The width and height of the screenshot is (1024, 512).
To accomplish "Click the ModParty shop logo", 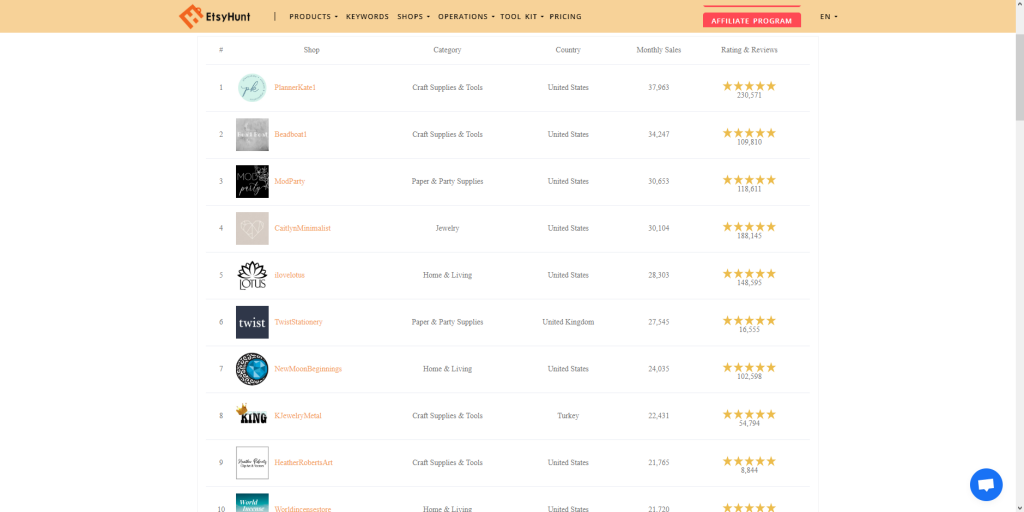I will (252, 182).
